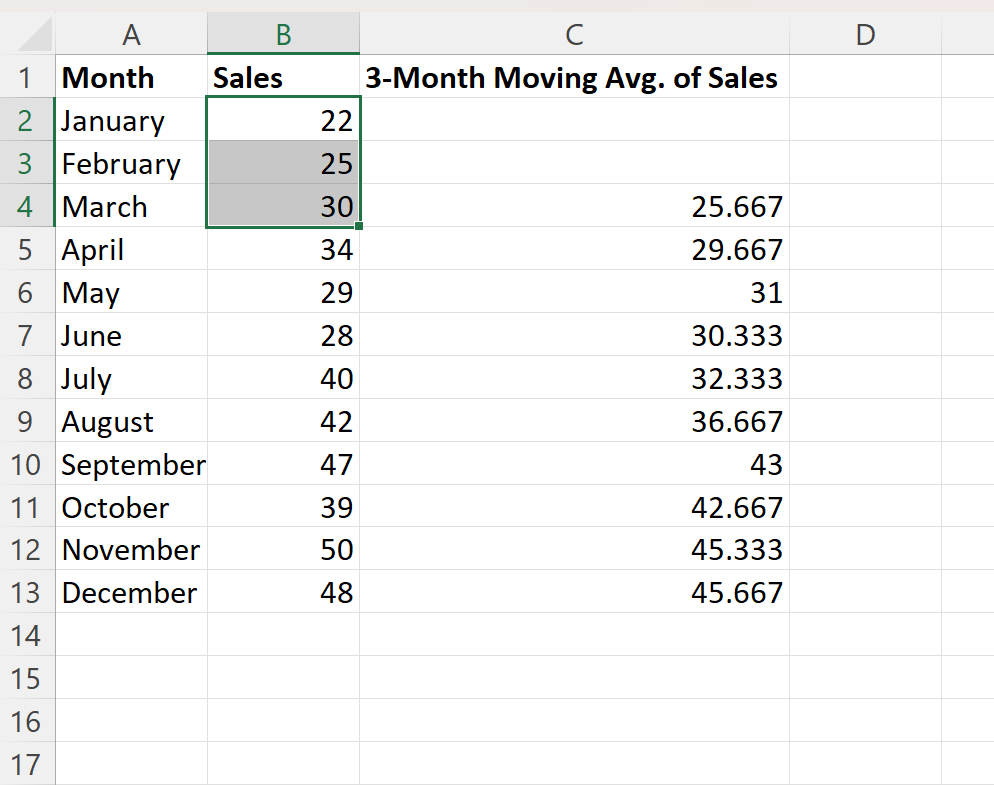Viewport: 994px width, 785px height.
Task: Click sales value 30 for March
Action: (283, 207)
